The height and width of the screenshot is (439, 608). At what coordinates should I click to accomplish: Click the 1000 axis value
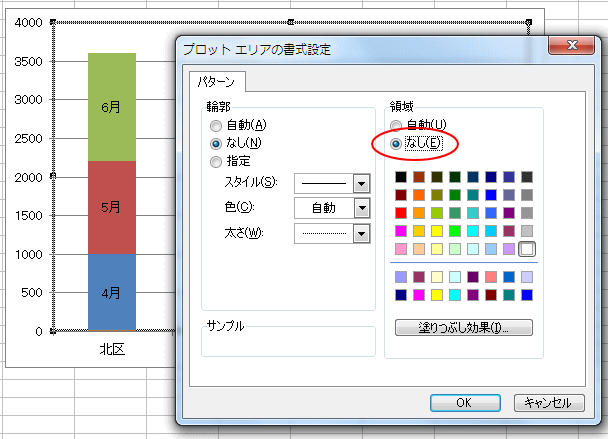click(28, 255)
